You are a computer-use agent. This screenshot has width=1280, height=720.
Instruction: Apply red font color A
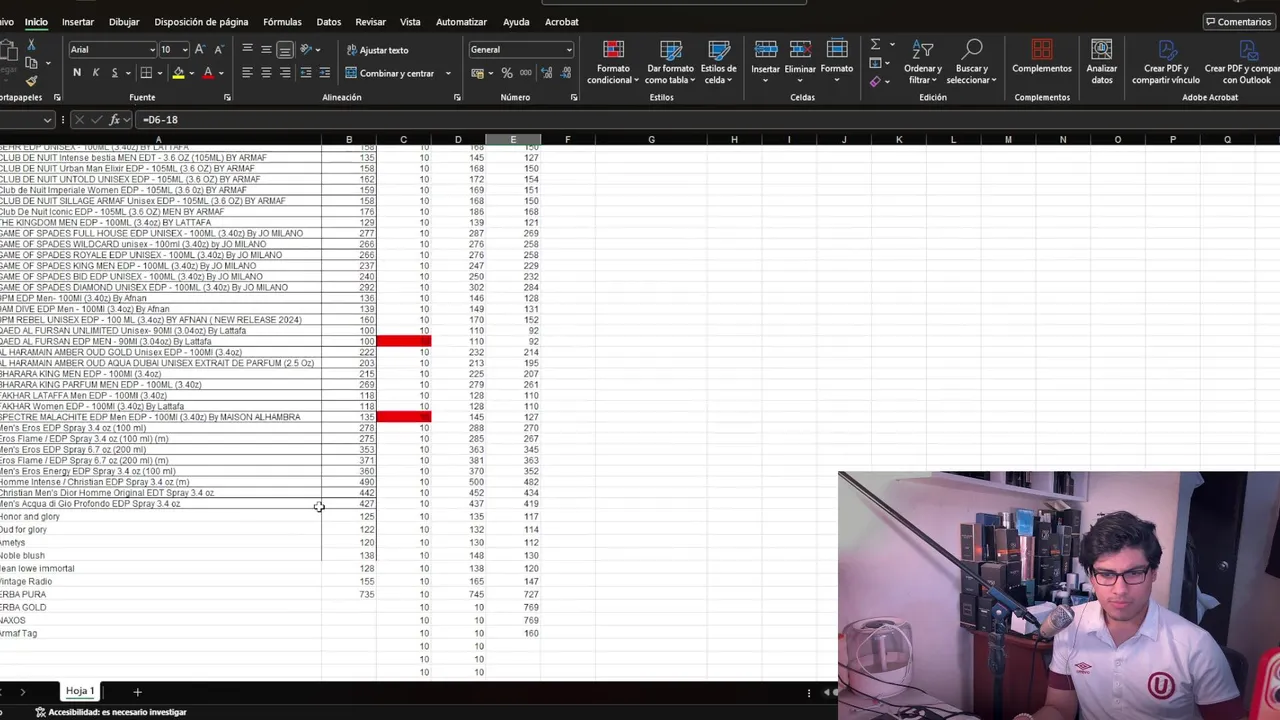208,73
